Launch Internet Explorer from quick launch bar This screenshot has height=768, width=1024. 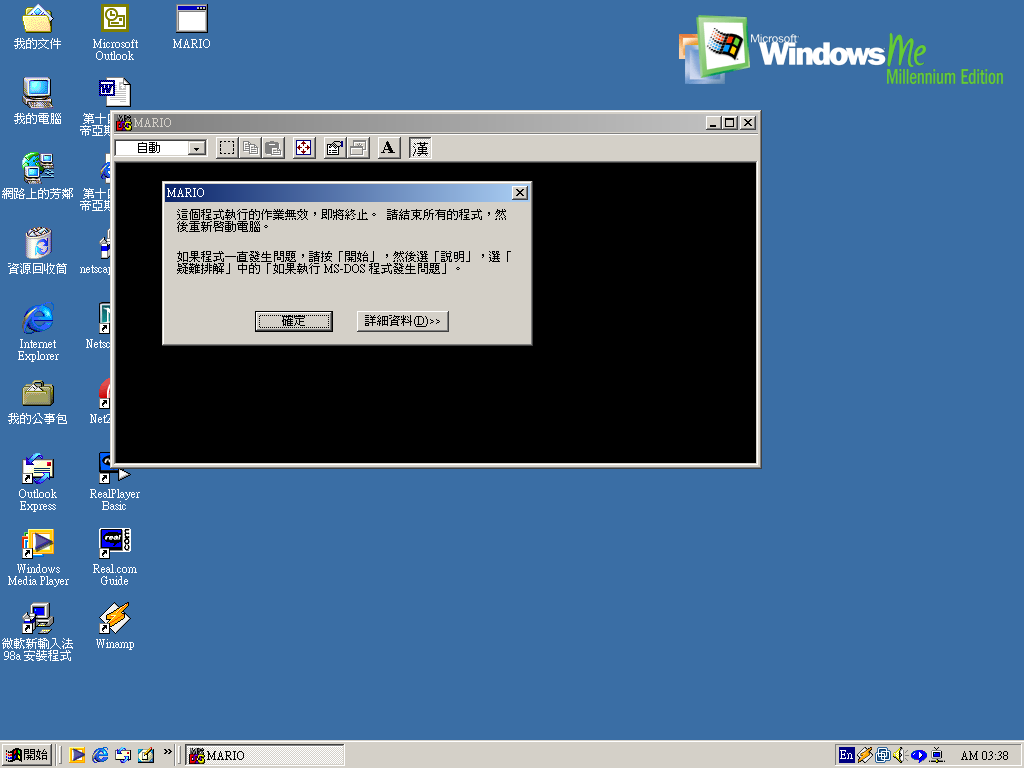click(100, 755)
